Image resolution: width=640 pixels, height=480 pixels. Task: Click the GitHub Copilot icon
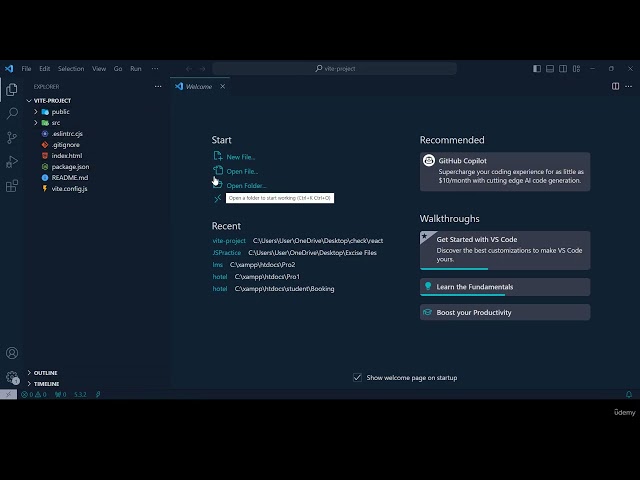[x=429, y=160]
